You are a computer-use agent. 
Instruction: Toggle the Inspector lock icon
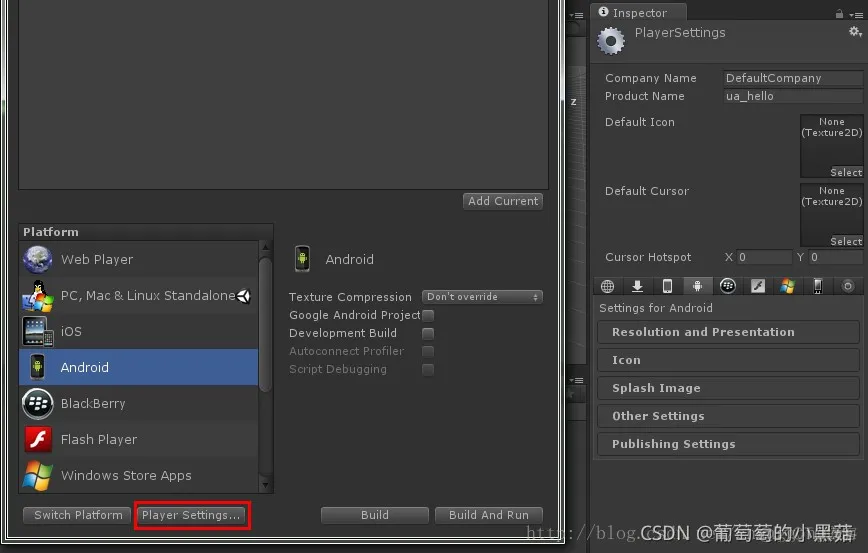pos(839,14)
